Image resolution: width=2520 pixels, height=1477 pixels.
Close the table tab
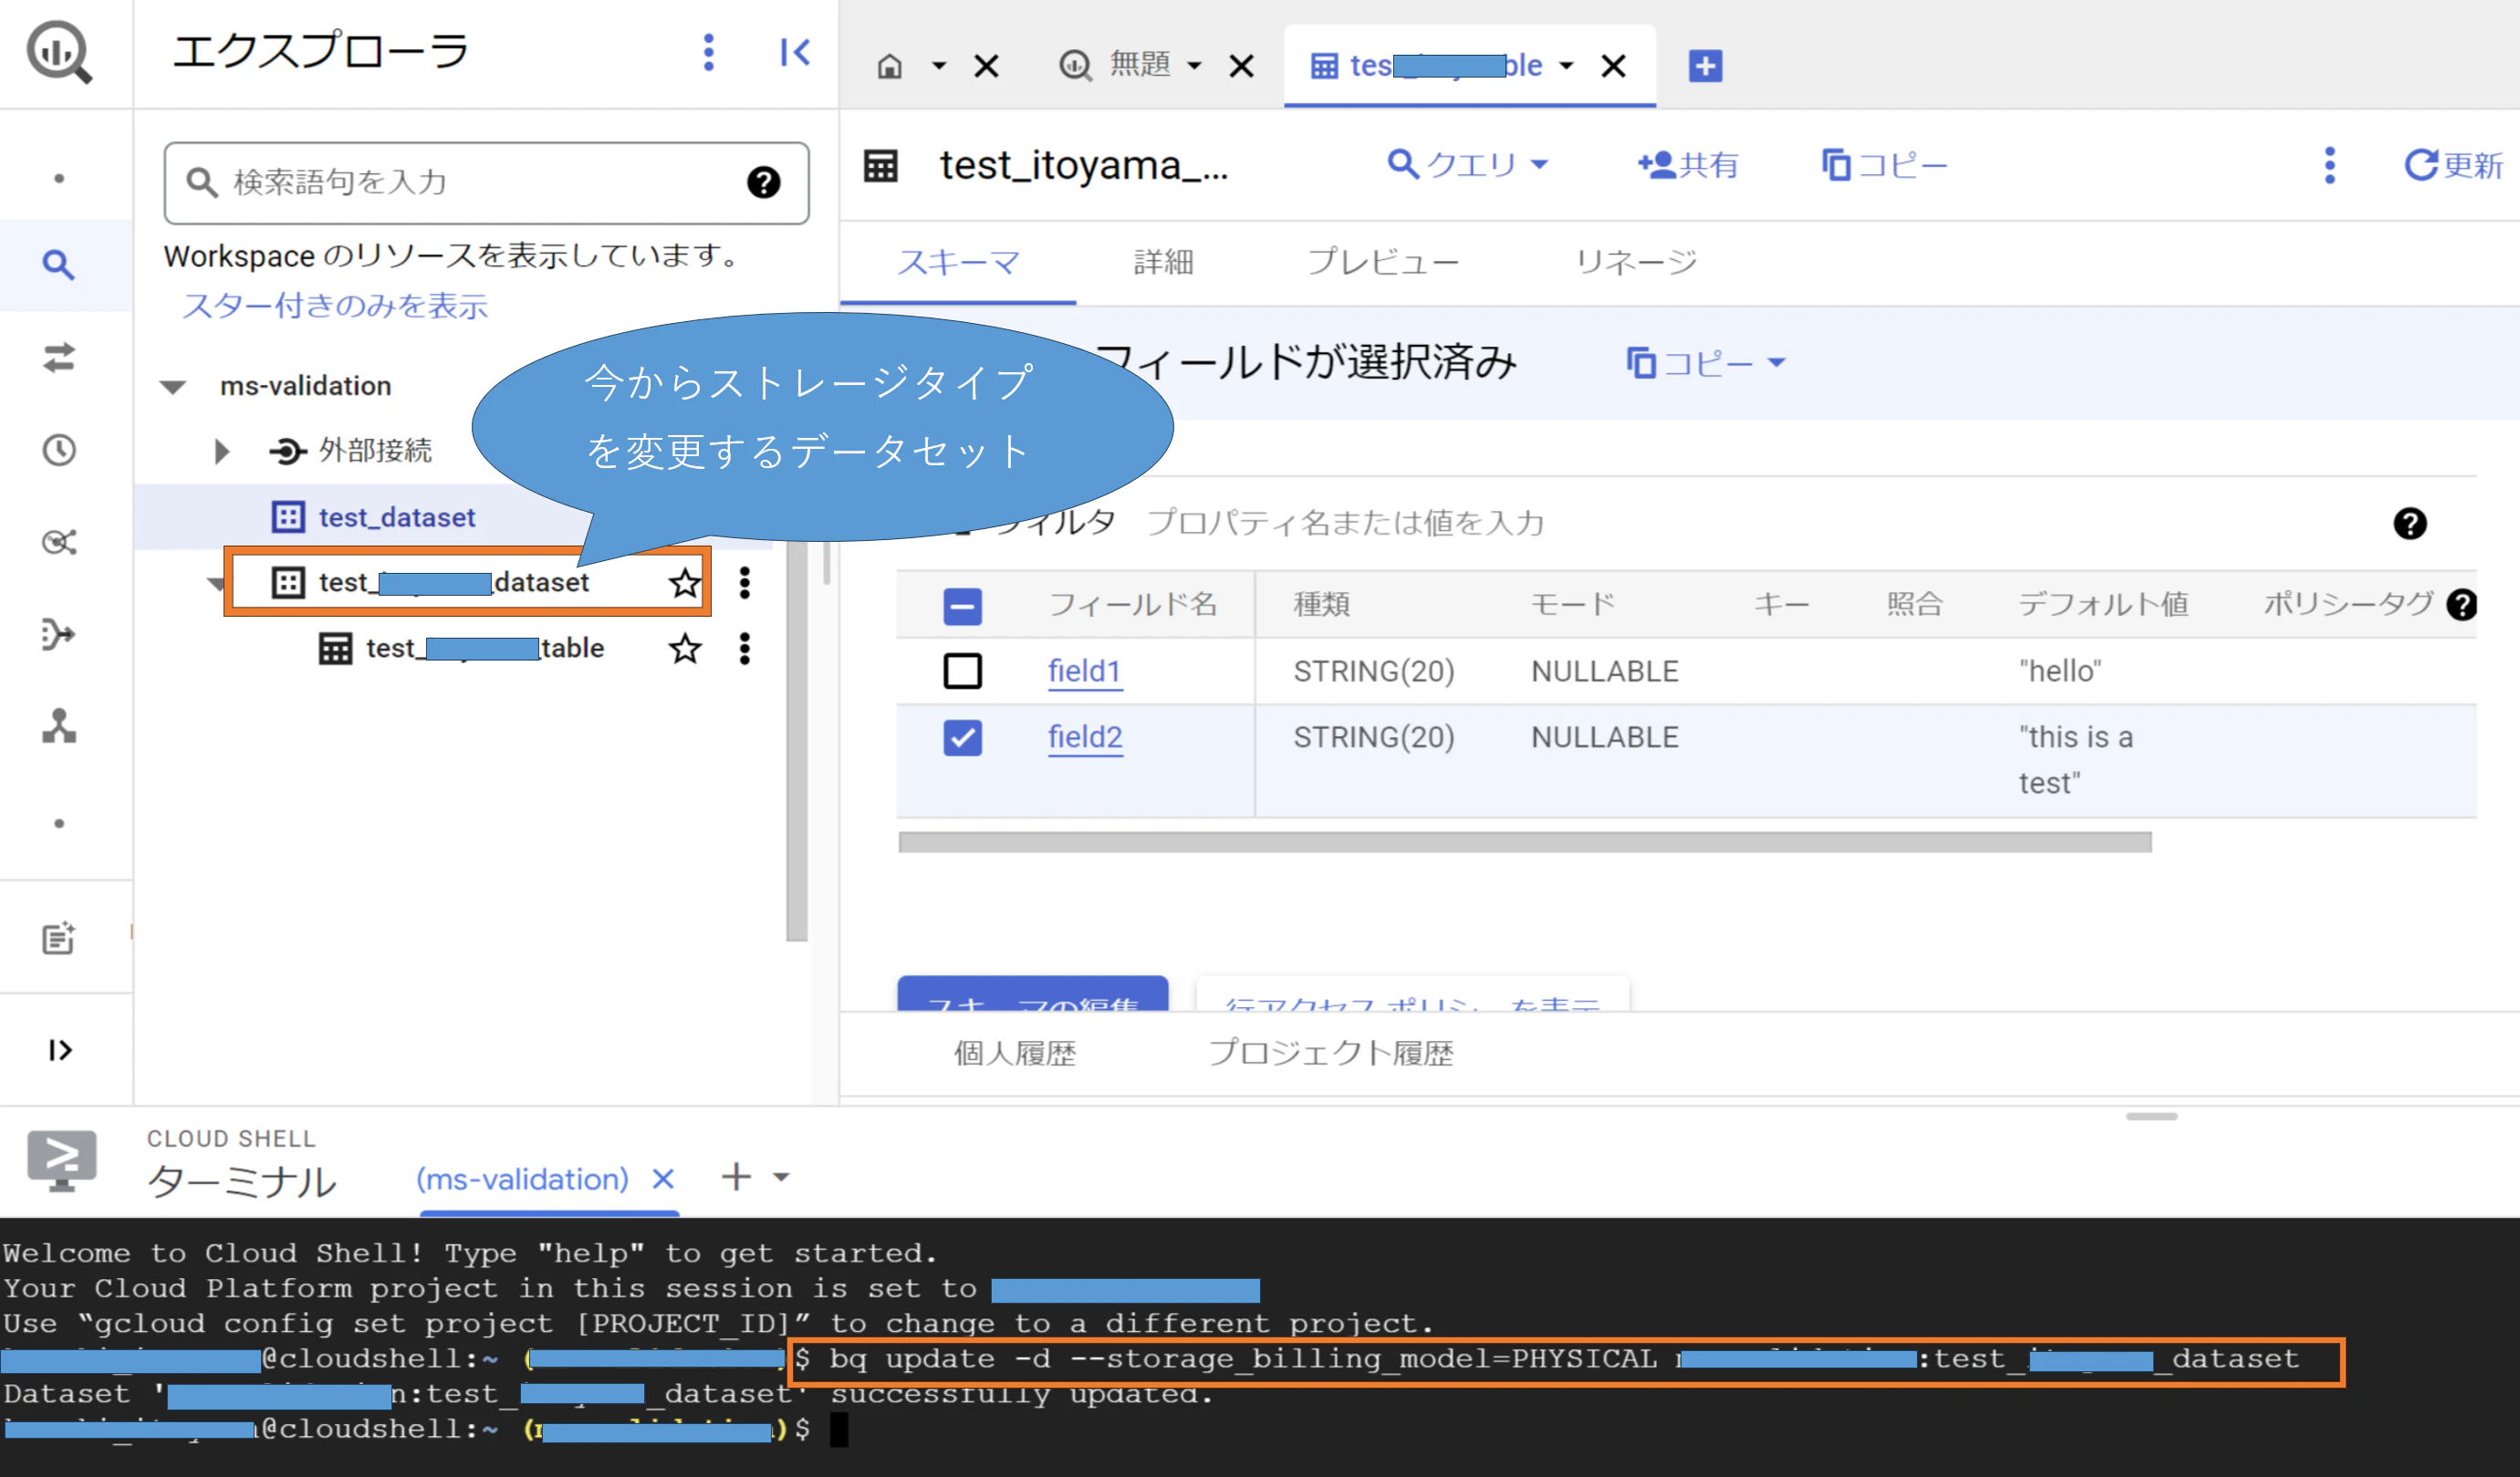[1613, 66]
